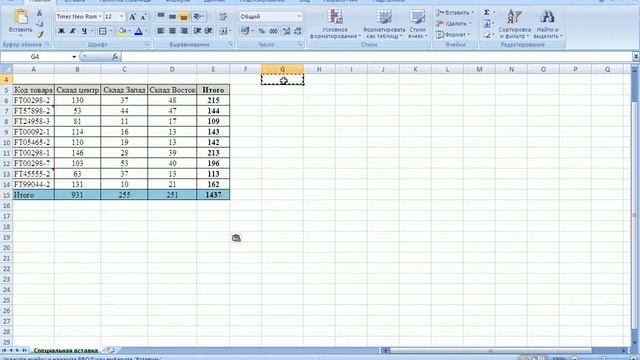Open the Name Box dropdown arrow next to G4
This screenshot has height=360, width=640.
[x=74, y=57]
